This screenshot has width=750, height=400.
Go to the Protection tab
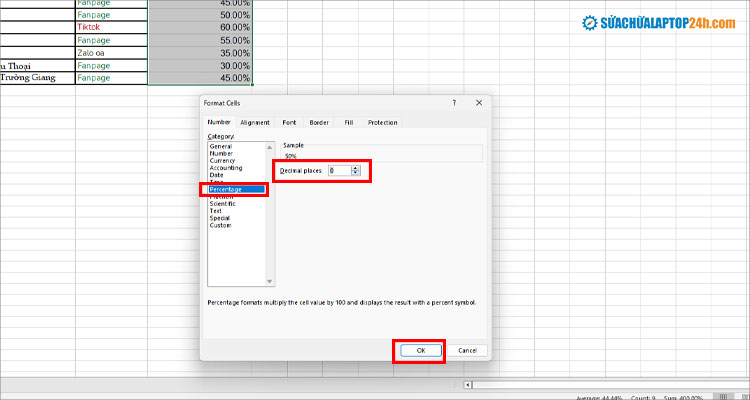tap(382, 122)
